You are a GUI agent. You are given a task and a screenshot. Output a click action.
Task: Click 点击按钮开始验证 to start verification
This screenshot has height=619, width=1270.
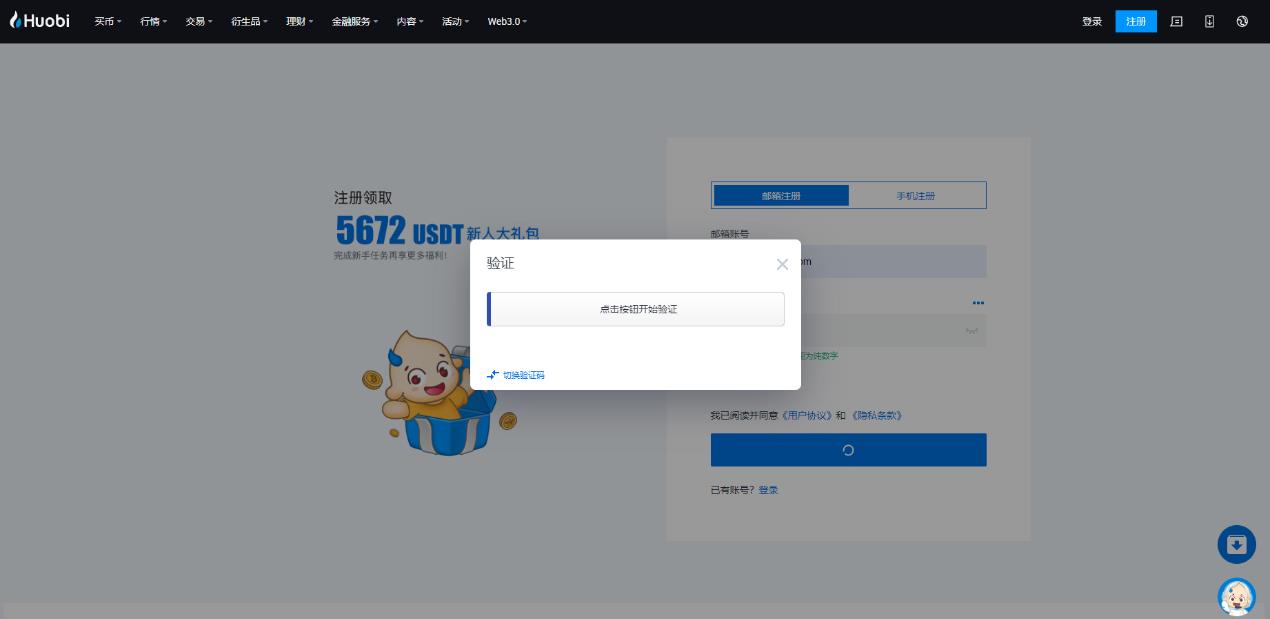(637, 309)
